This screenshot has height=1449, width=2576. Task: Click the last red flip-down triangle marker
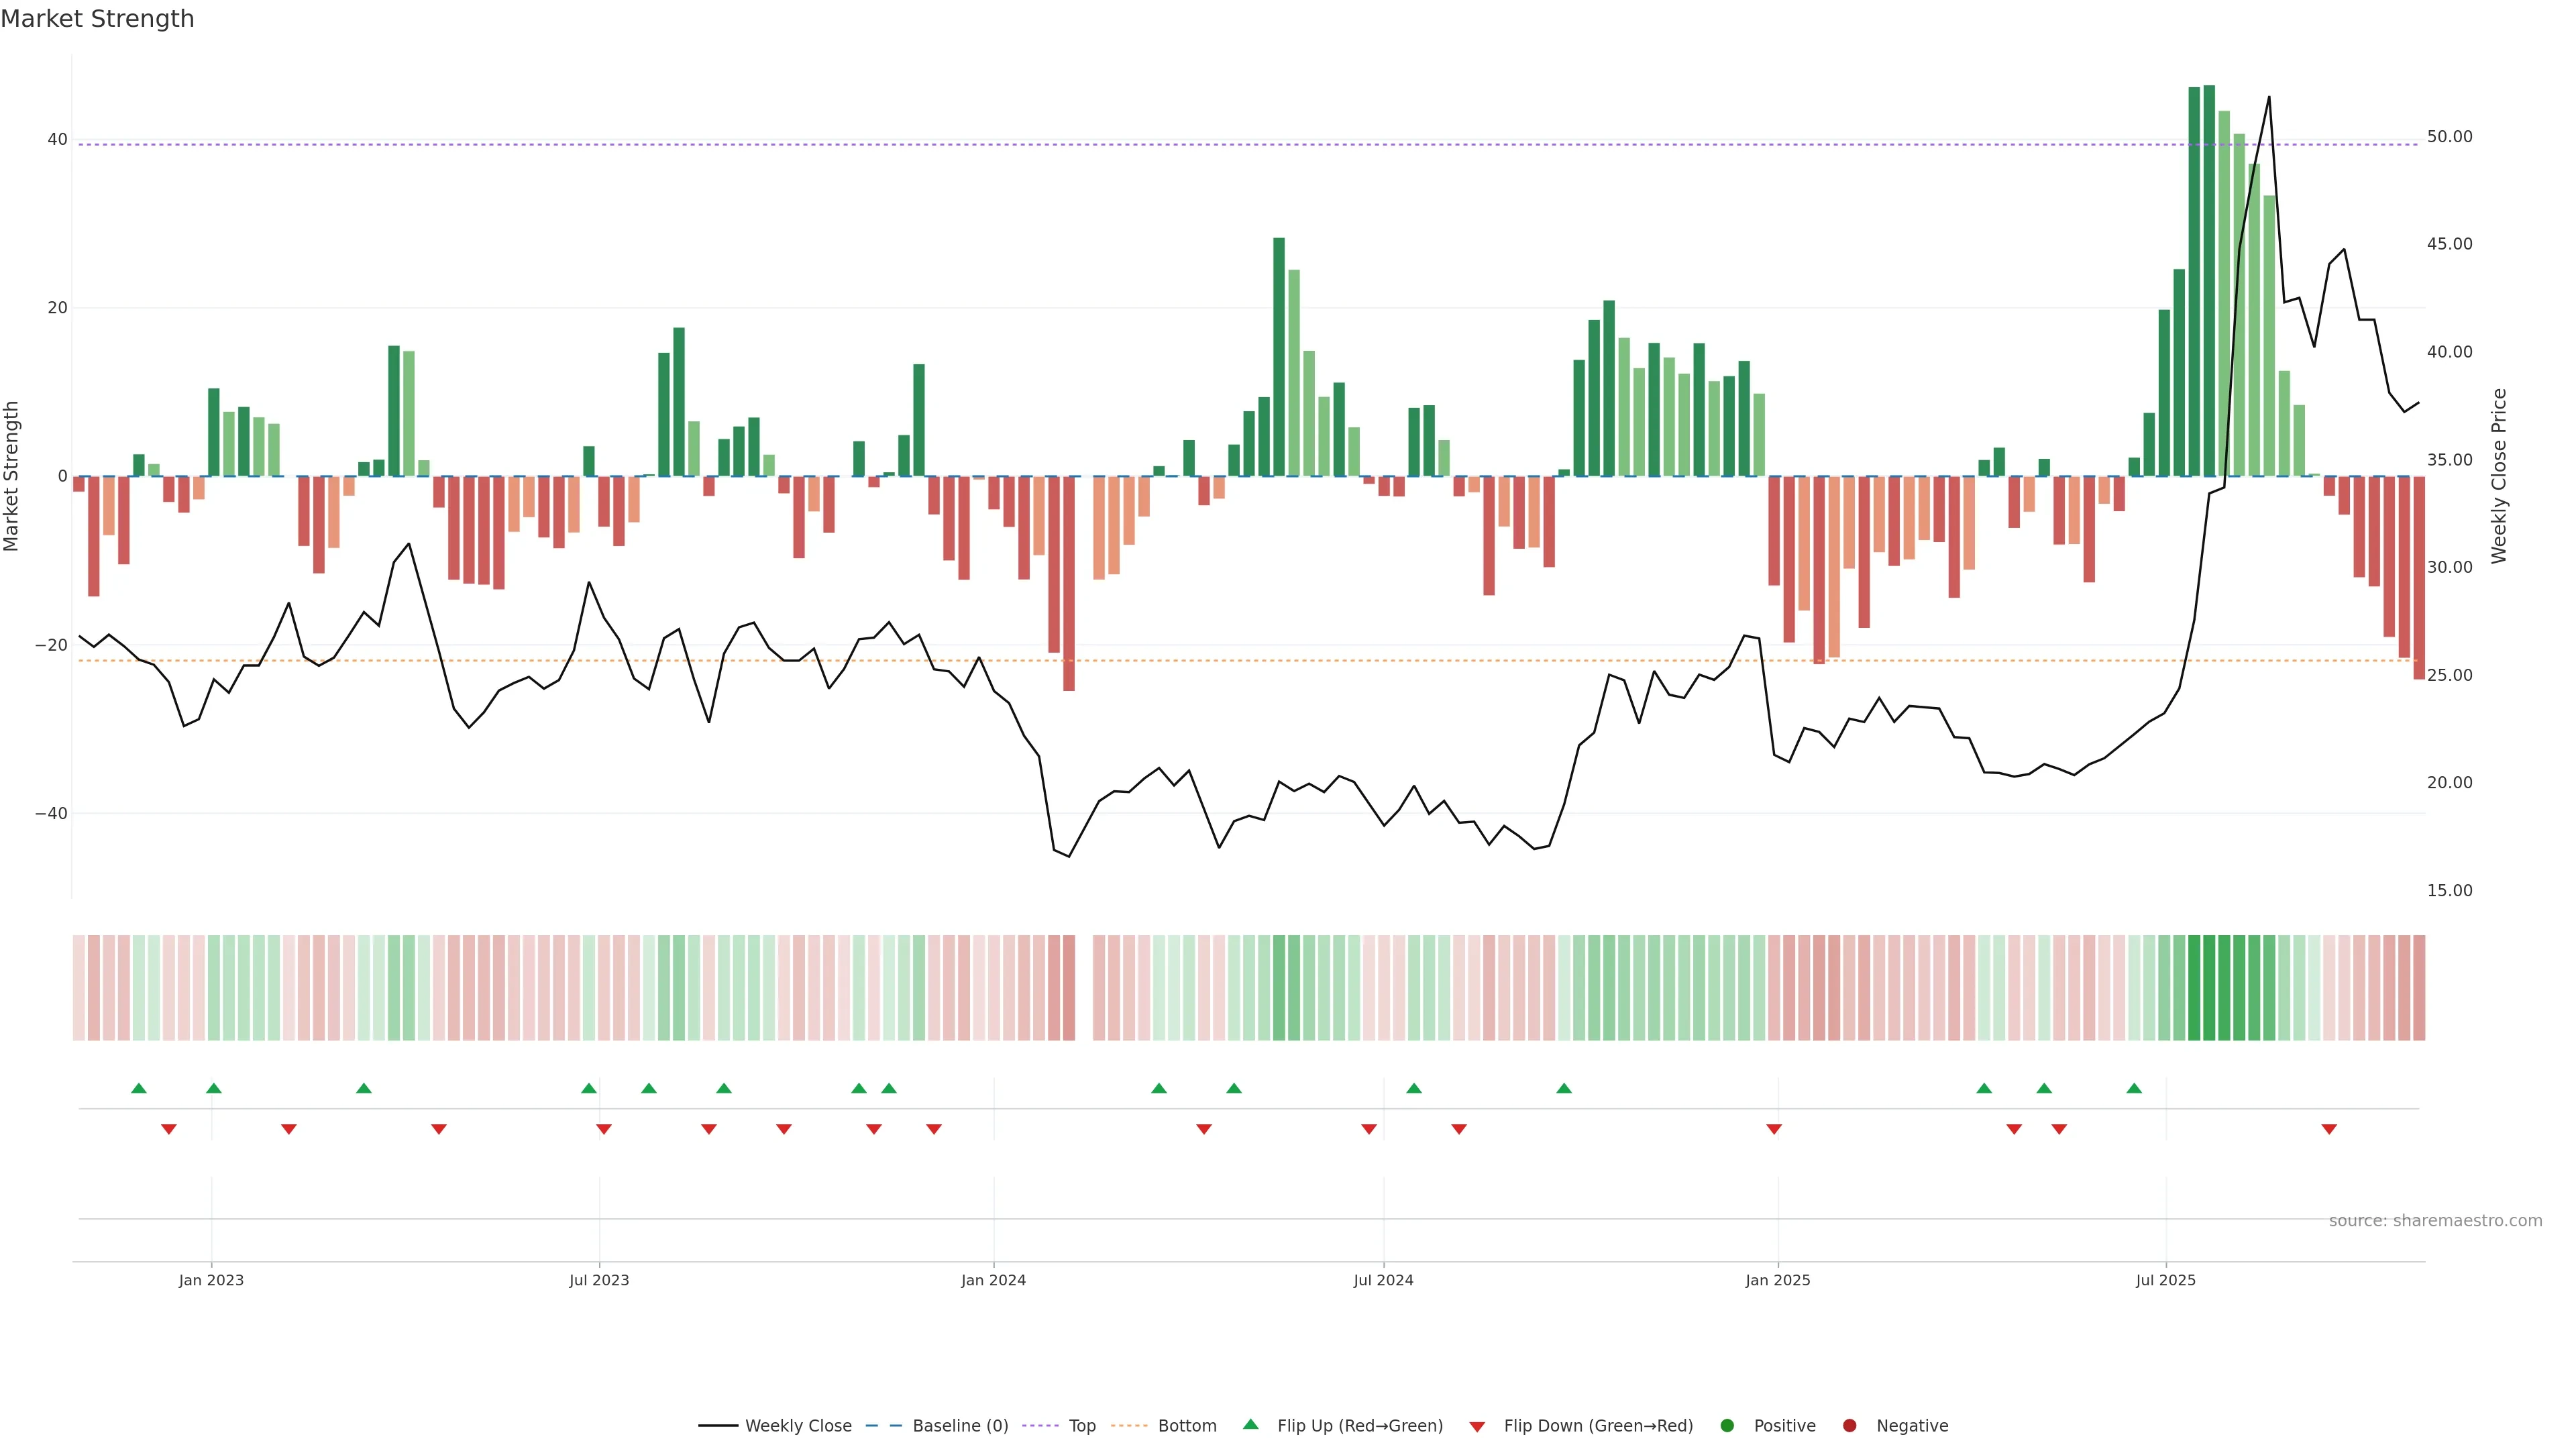[2329, 1129]
